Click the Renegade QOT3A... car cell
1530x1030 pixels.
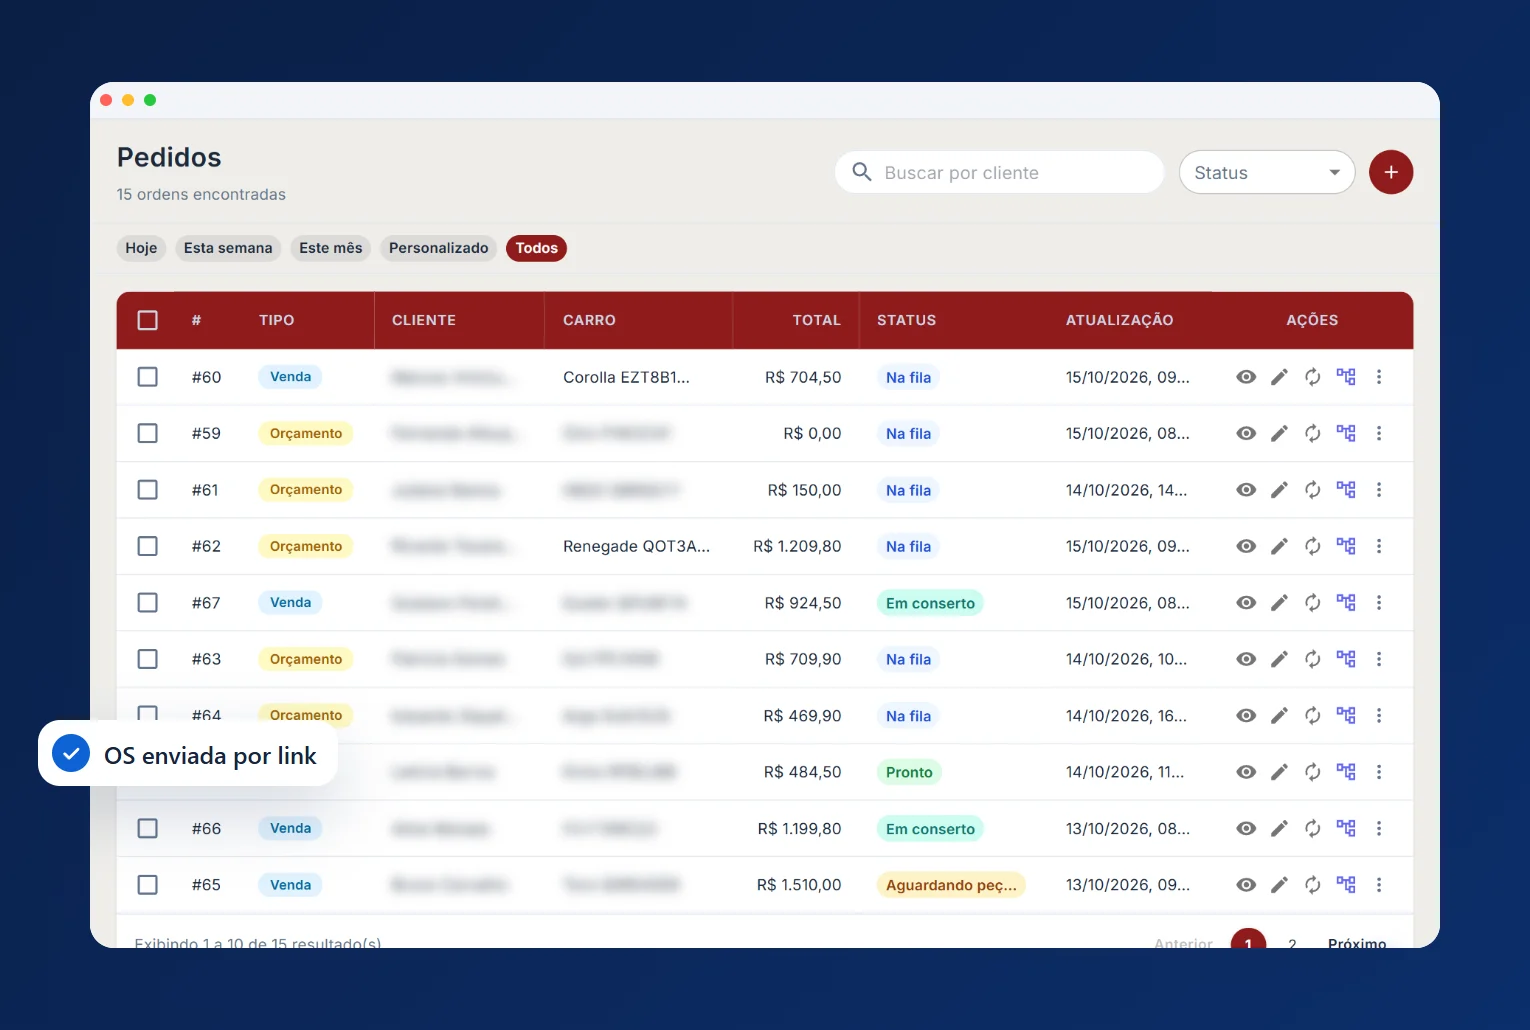(x=636, y=546)
